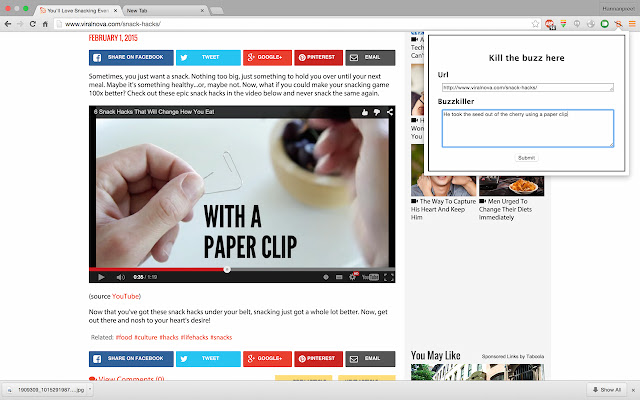
Task: Open the browser home page
Action: [45, 24]
